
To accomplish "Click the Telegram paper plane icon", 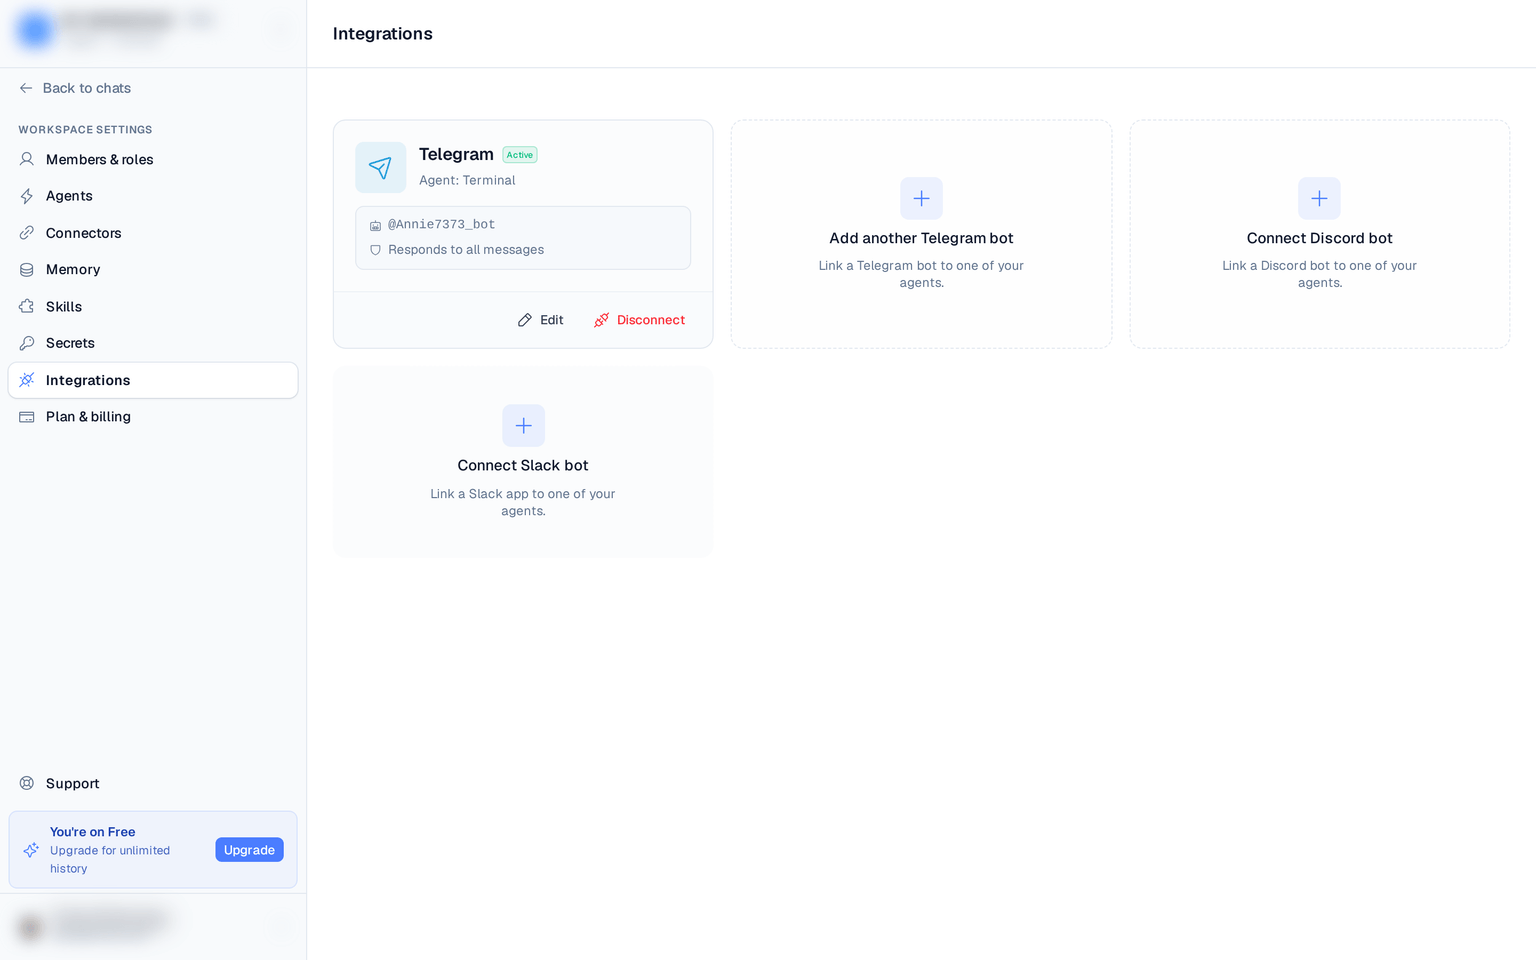I will (x=380, y=167).
